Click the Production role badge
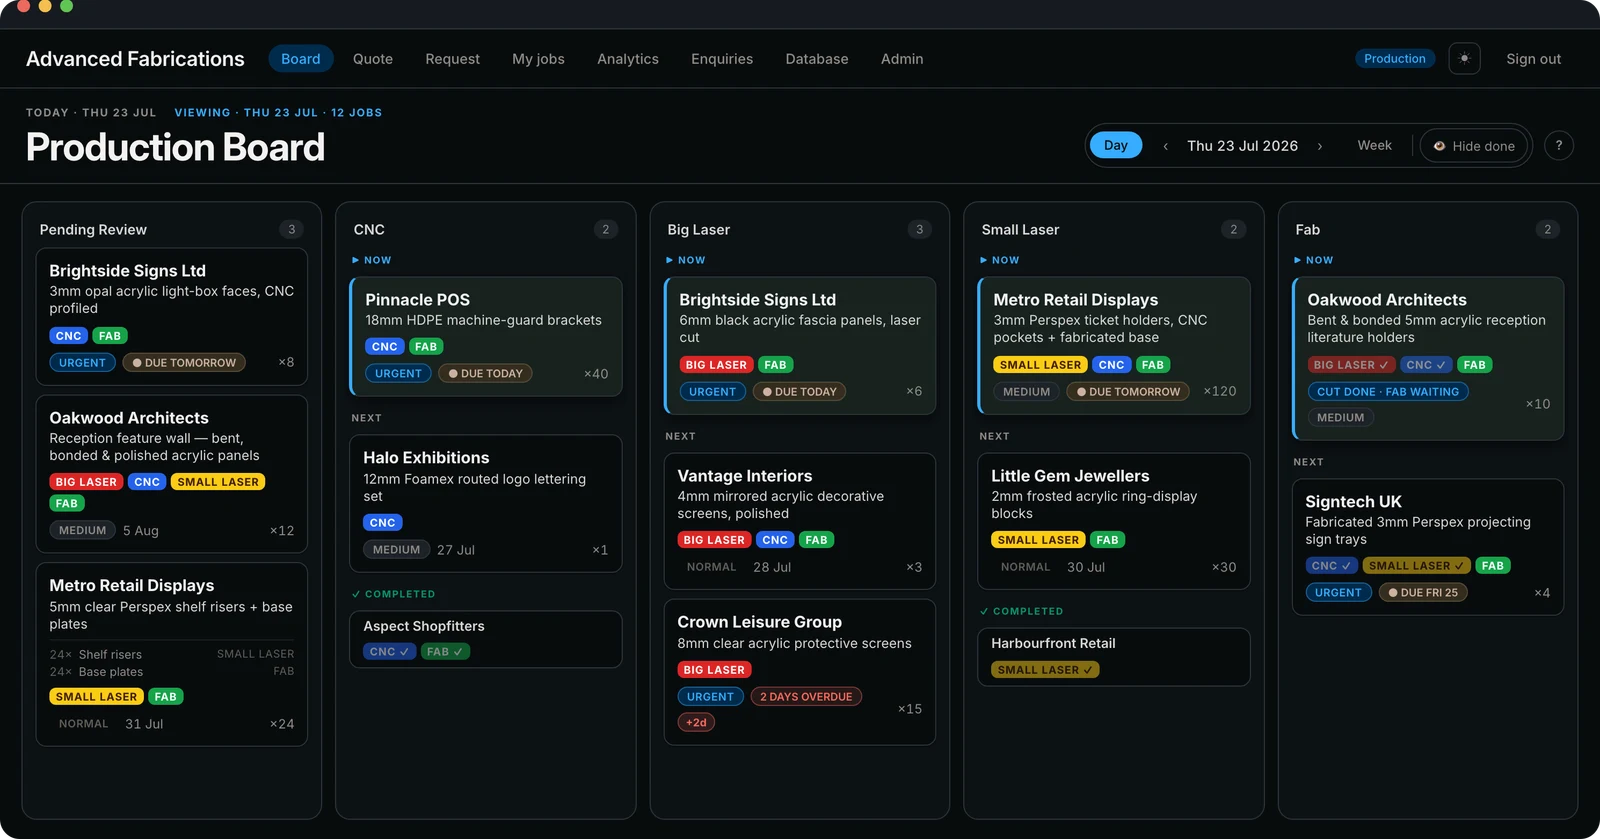This screenshot has height=839, width=1600. pos(1395,59)
